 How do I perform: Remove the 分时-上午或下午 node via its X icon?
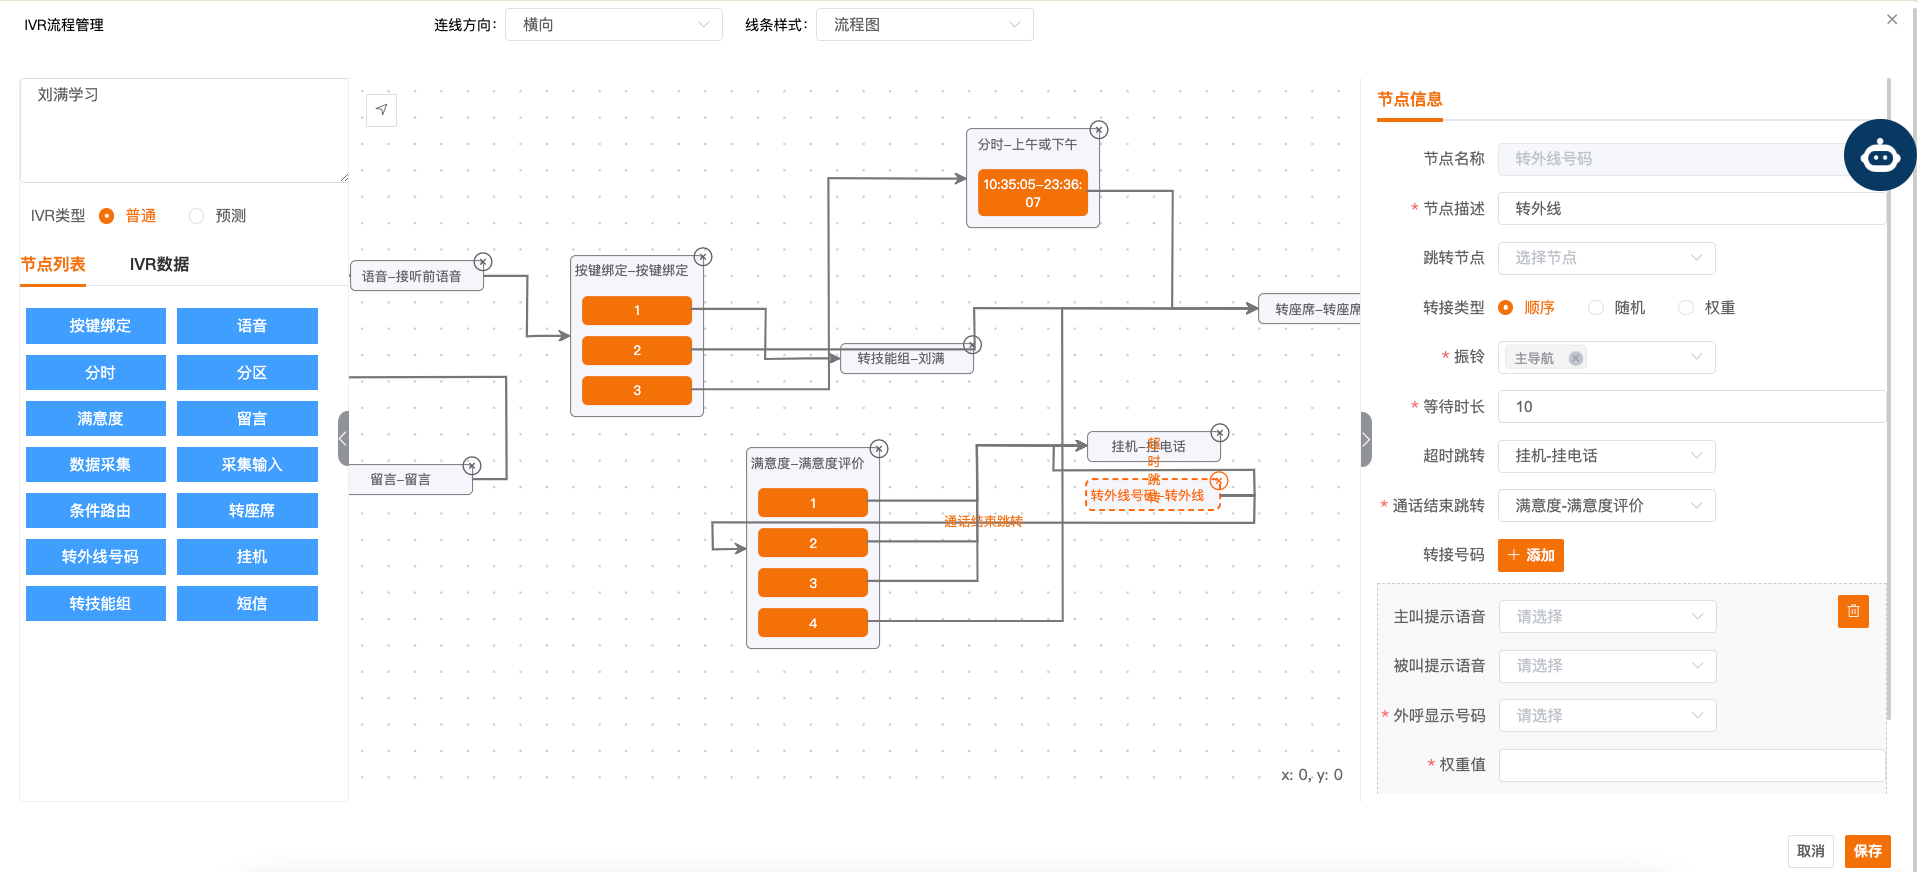pos(1098,130)
